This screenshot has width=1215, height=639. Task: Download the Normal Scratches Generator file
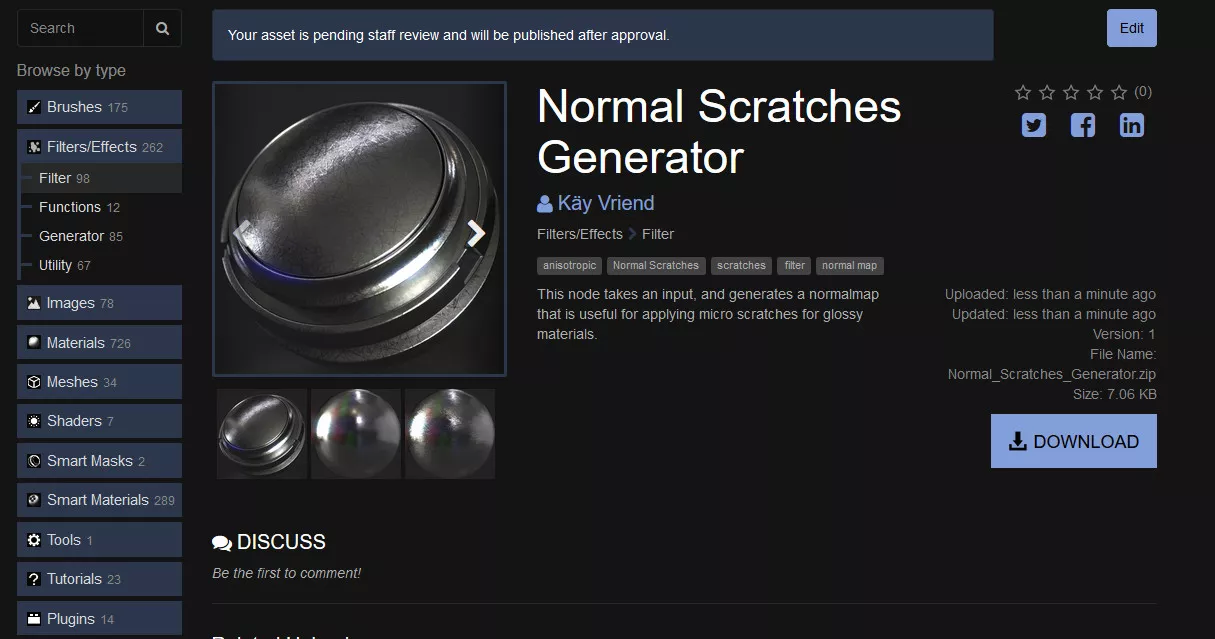(1073, 442)
